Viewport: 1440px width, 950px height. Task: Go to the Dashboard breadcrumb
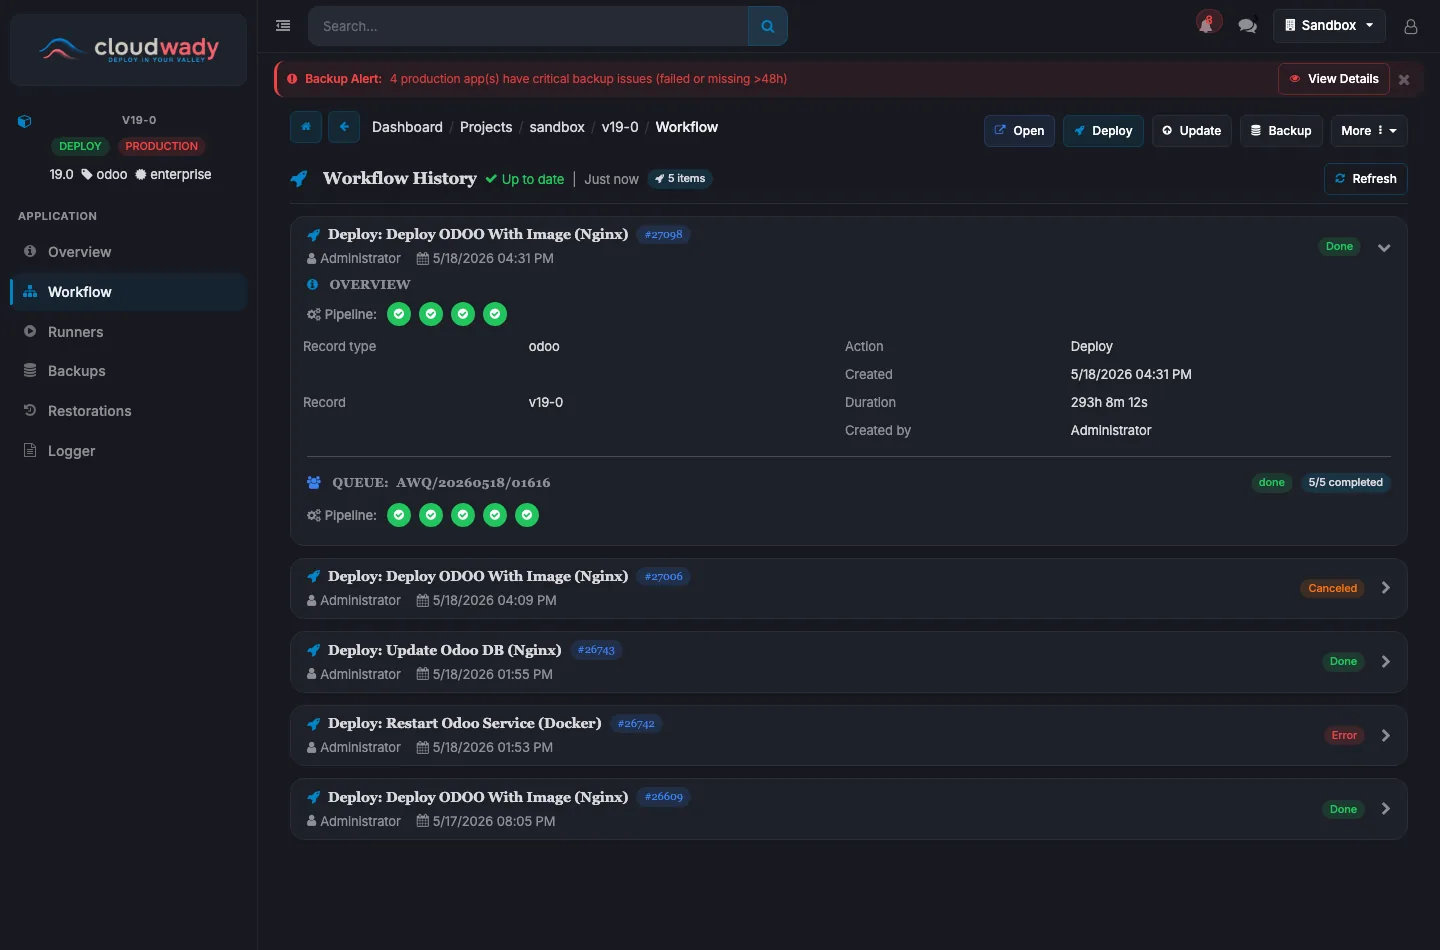407,127
